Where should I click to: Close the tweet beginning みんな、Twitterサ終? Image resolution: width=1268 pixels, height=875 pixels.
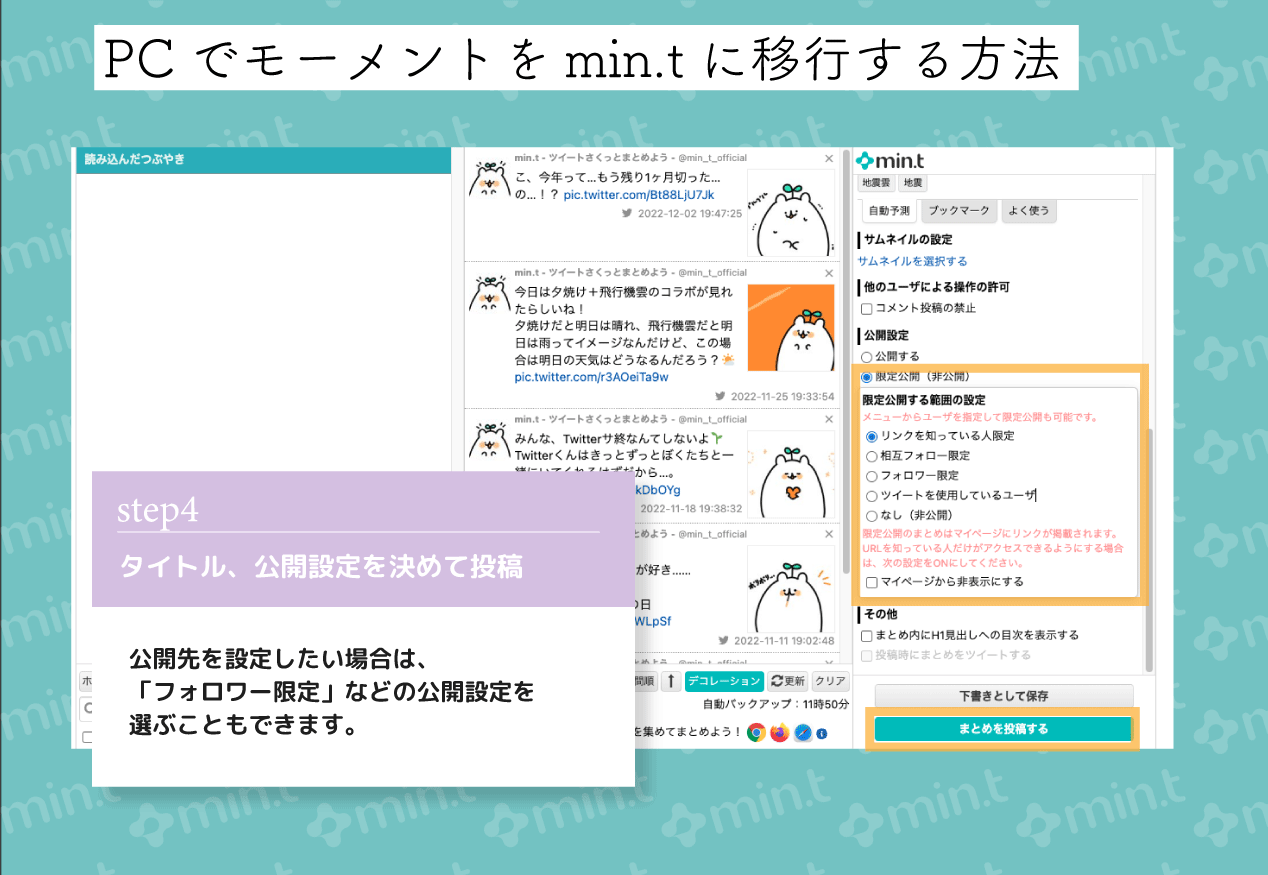coord(829,419)
